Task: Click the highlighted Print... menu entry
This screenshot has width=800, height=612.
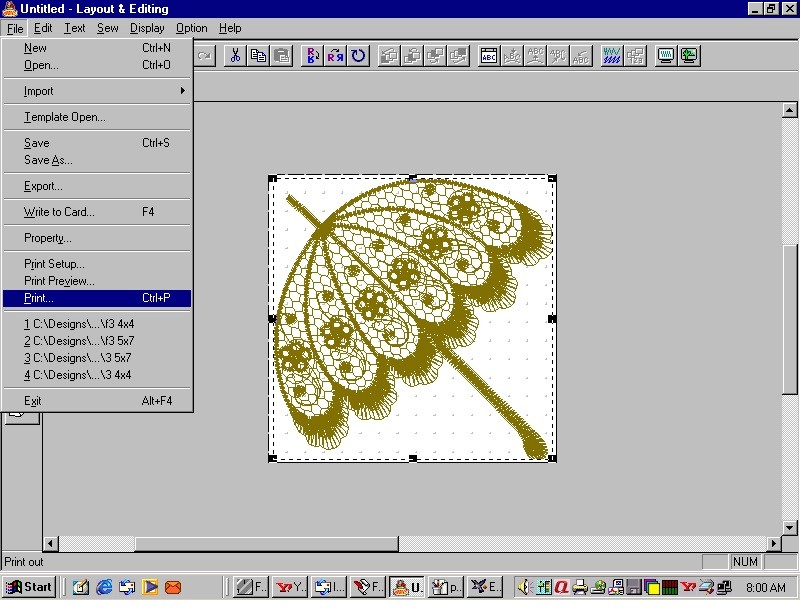Action: coord(97,298)
